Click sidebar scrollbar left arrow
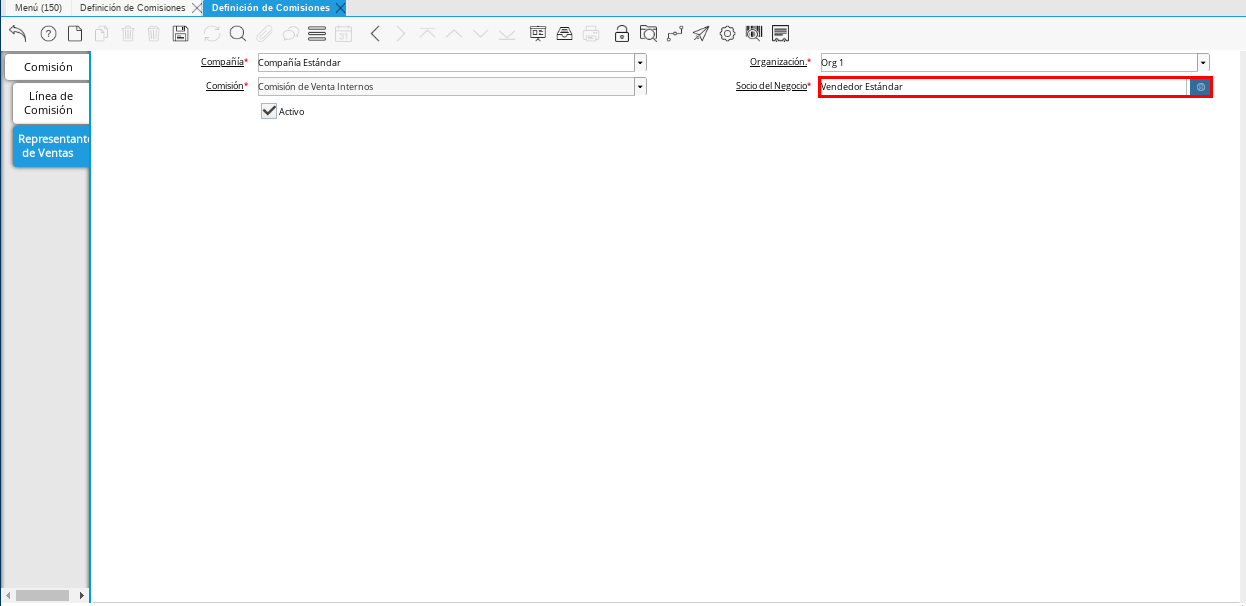Screen dimensions: 1246x606 click(8, 595)
